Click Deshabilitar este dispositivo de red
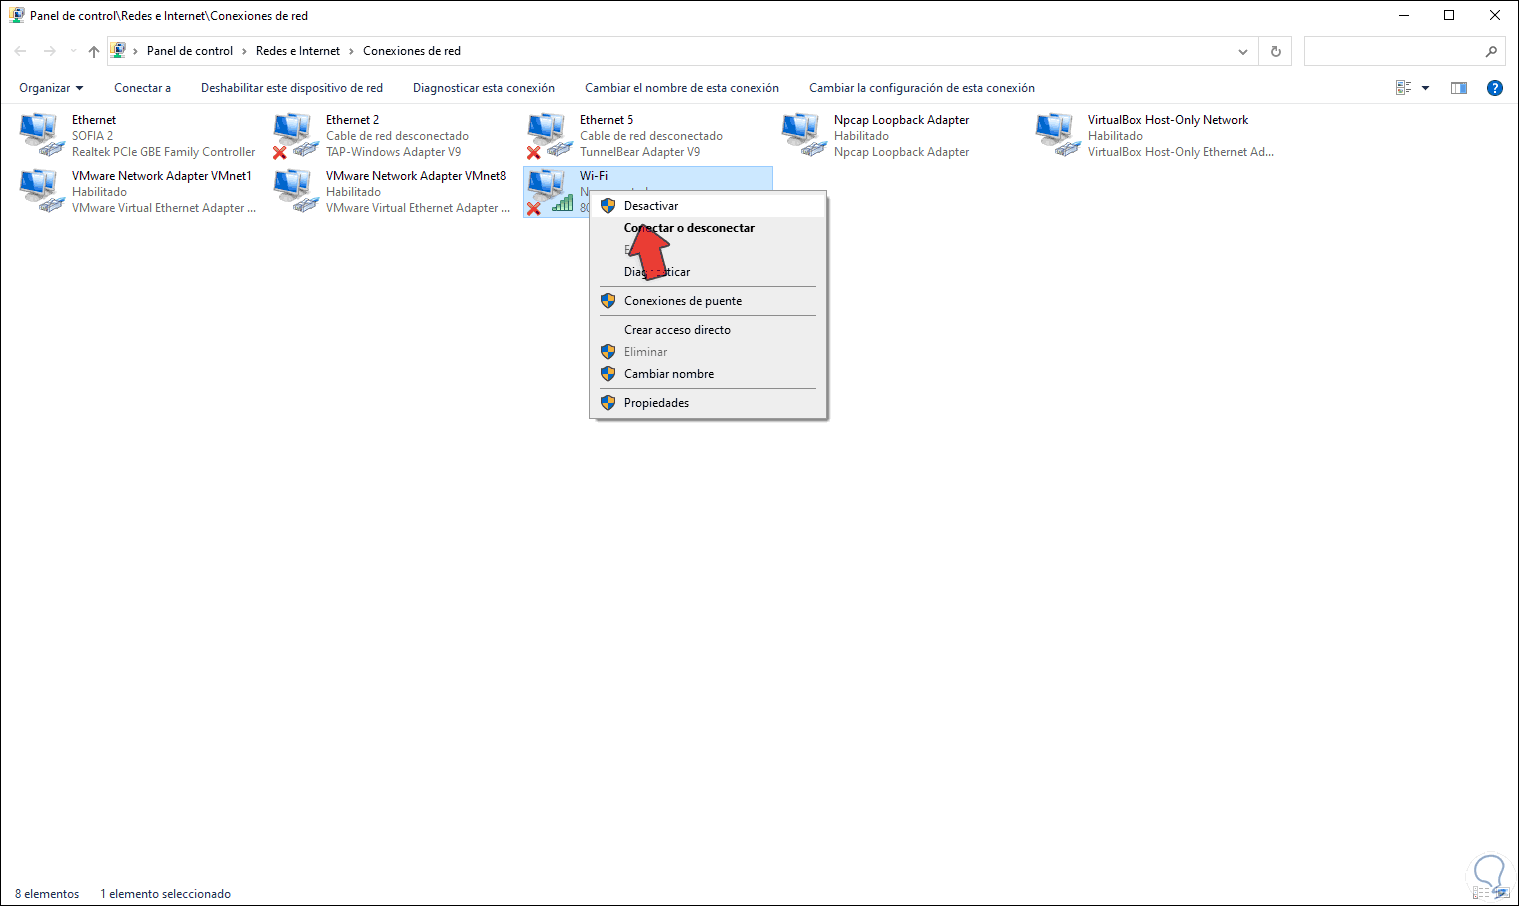This screenshot has width=1519, height=906. [x=292, y=88]
